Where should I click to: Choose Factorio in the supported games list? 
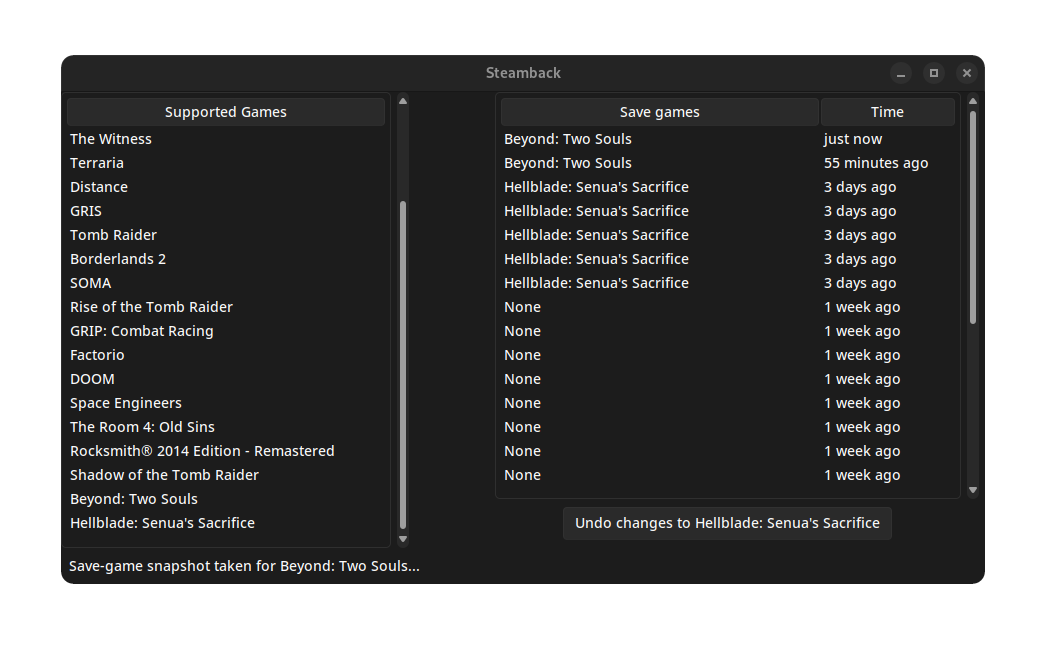point(97,354)
